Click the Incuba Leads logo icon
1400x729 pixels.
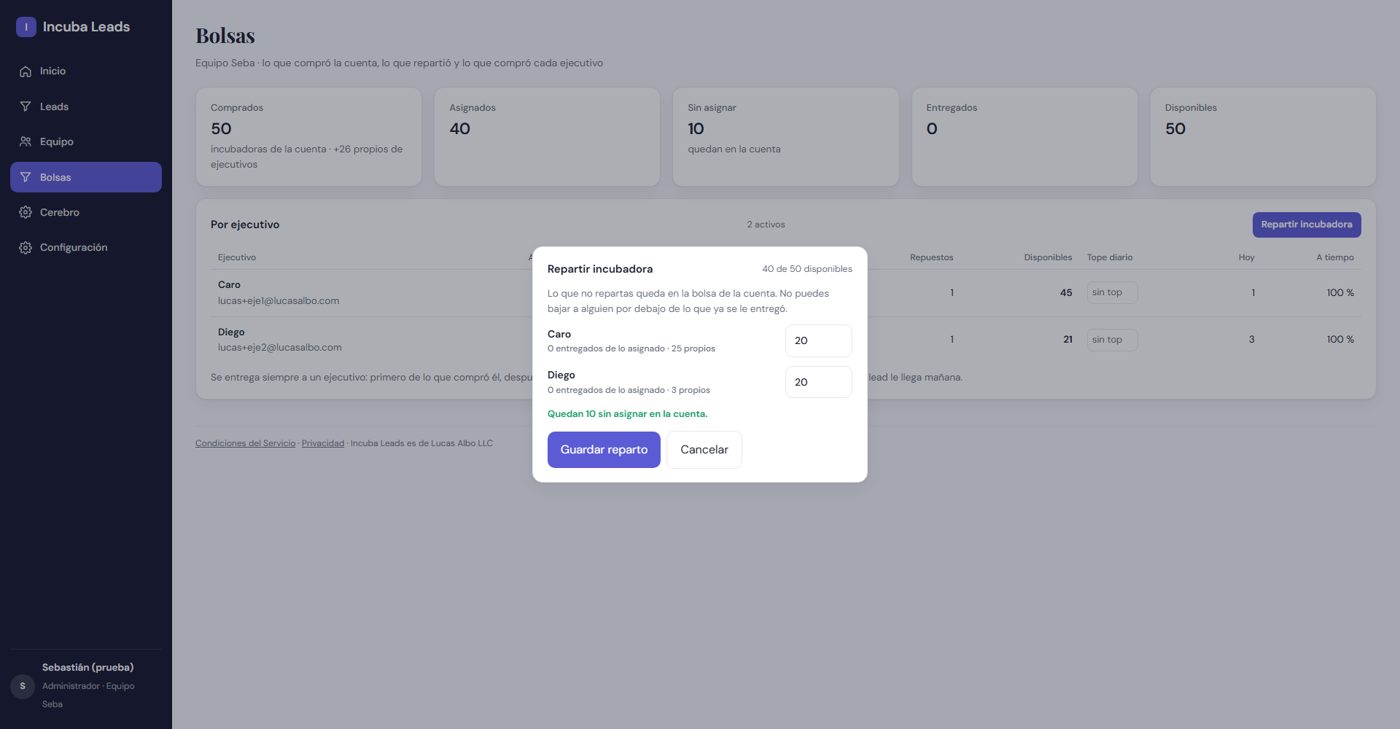[x=26, y=27]
